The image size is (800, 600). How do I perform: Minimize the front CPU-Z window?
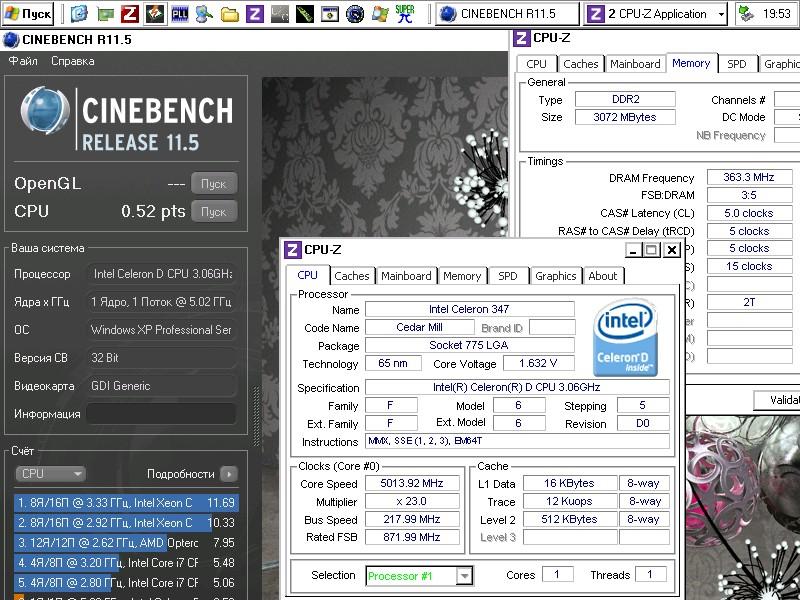tap(633, 250)
